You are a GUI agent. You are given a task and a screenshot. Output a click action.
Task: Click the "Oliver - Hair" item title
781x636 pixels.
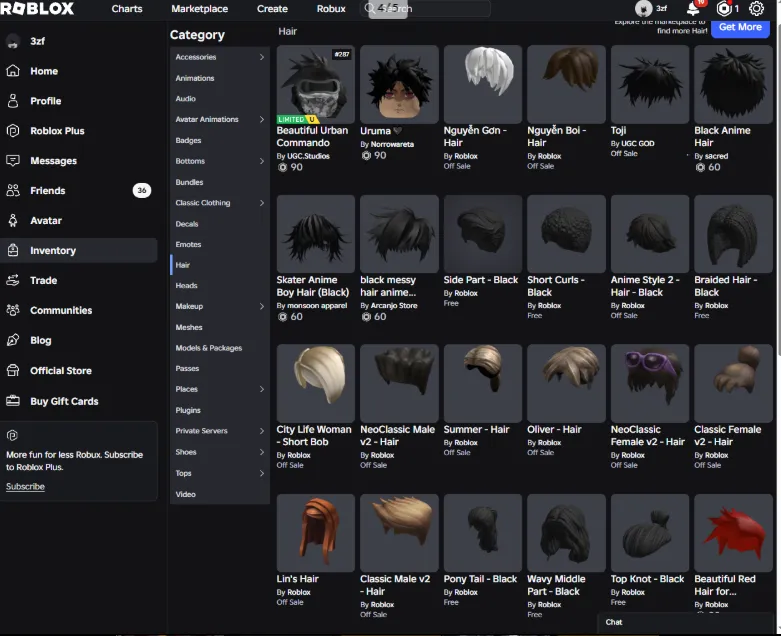554,429
